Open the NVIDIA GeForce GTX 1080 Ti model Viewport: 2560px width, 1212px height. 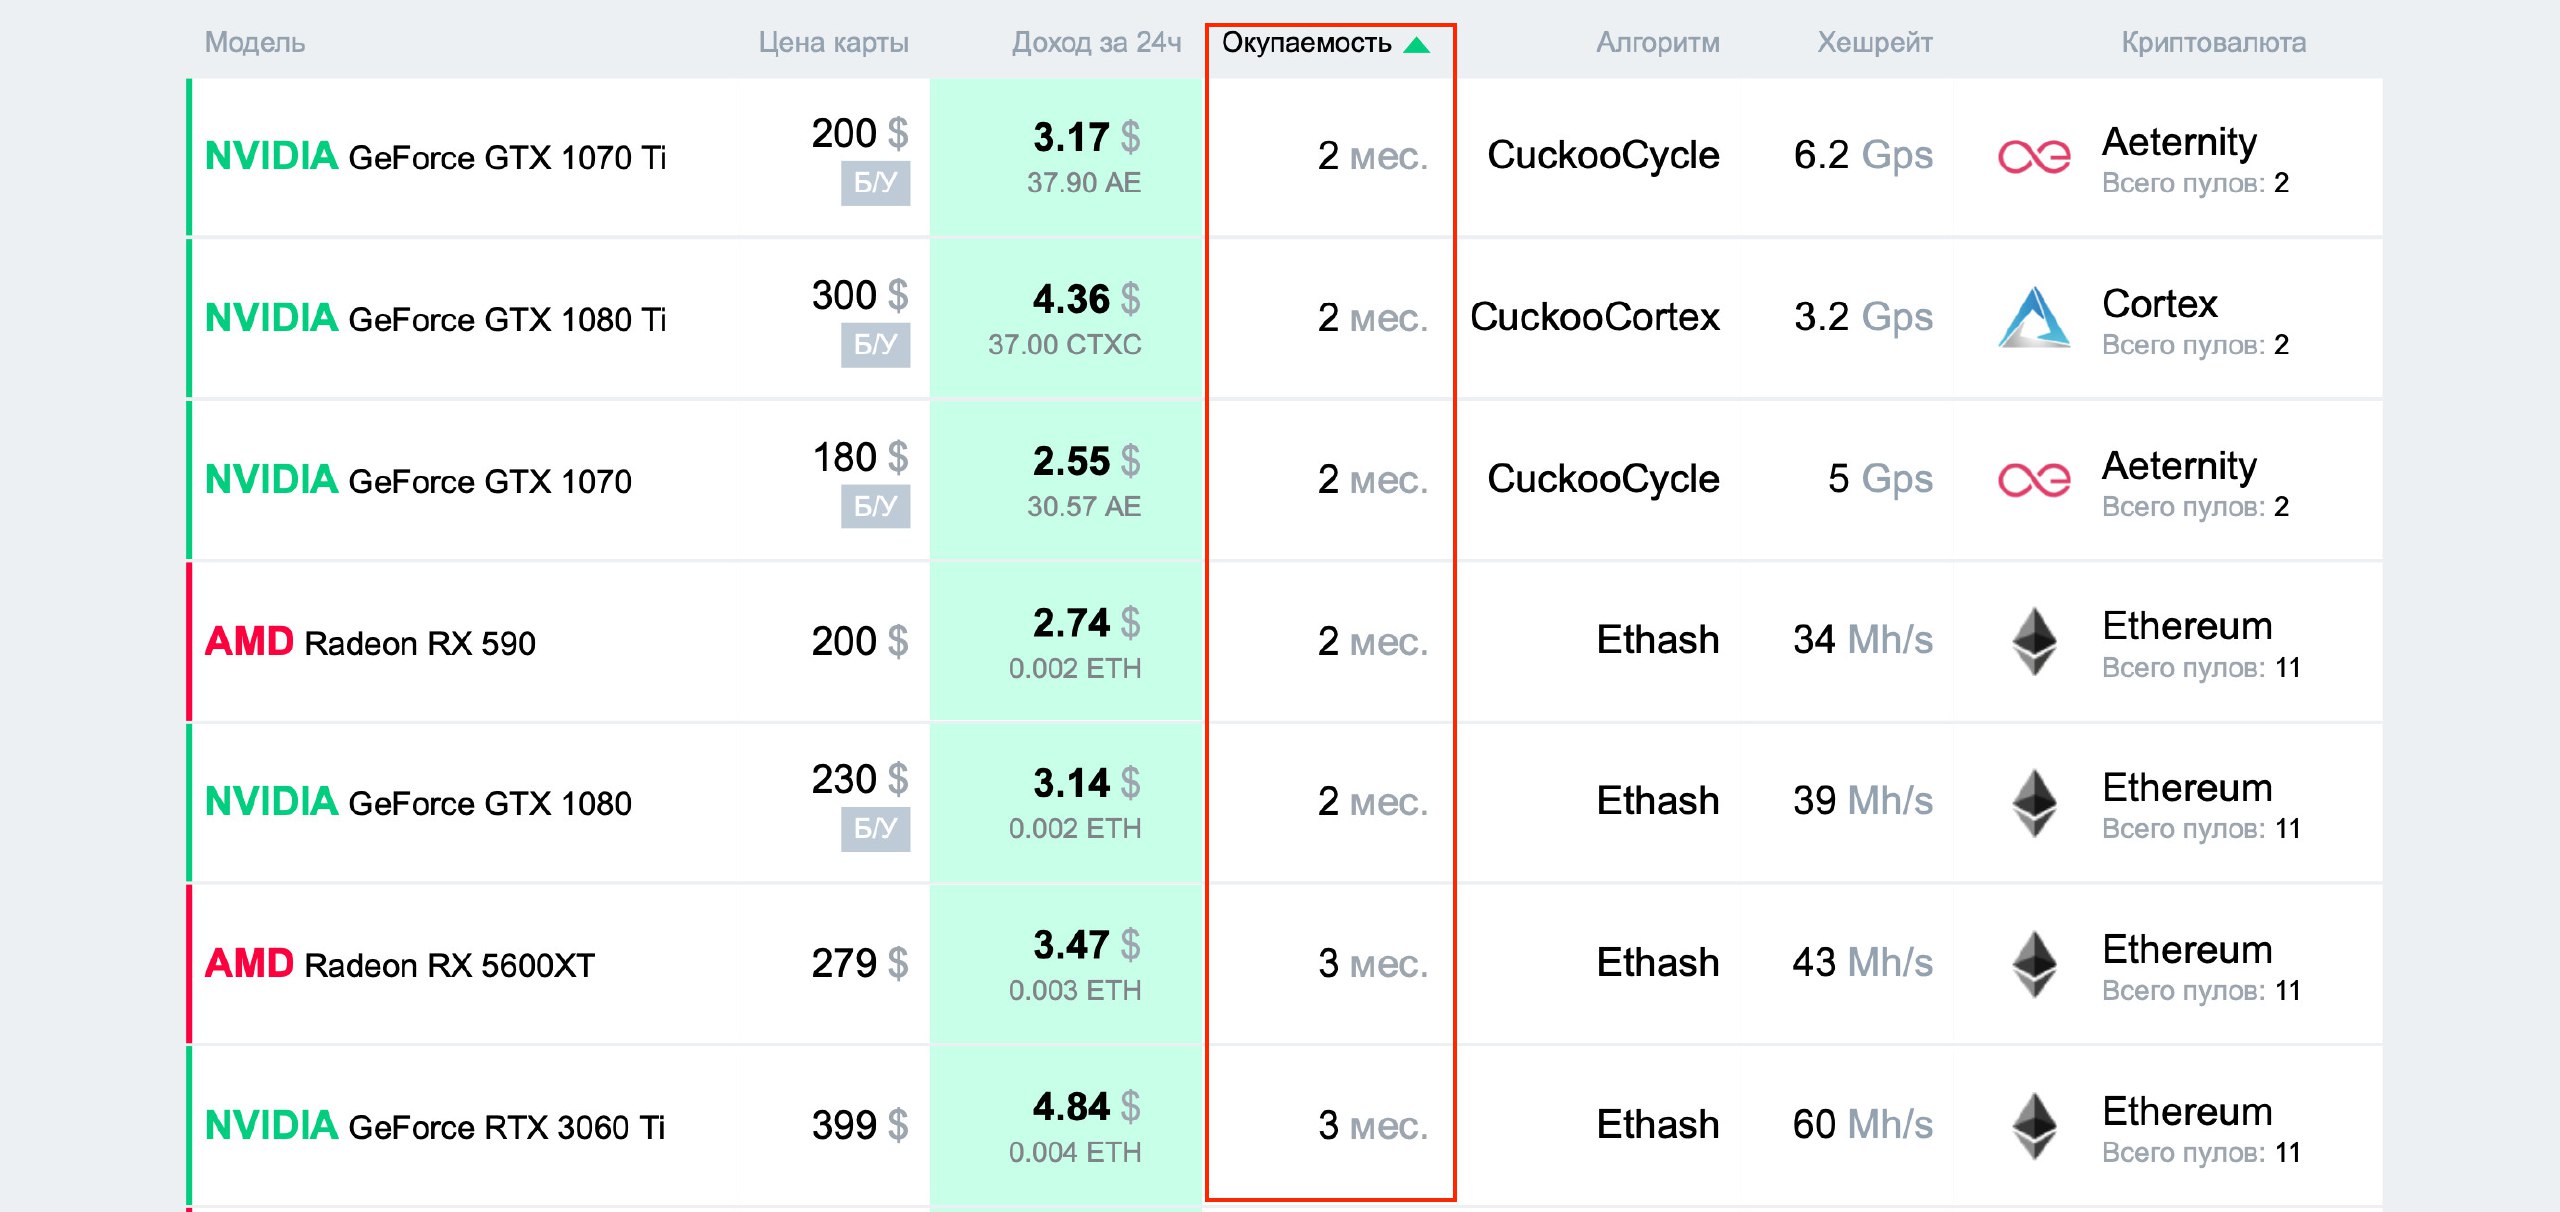coord(435,319)
